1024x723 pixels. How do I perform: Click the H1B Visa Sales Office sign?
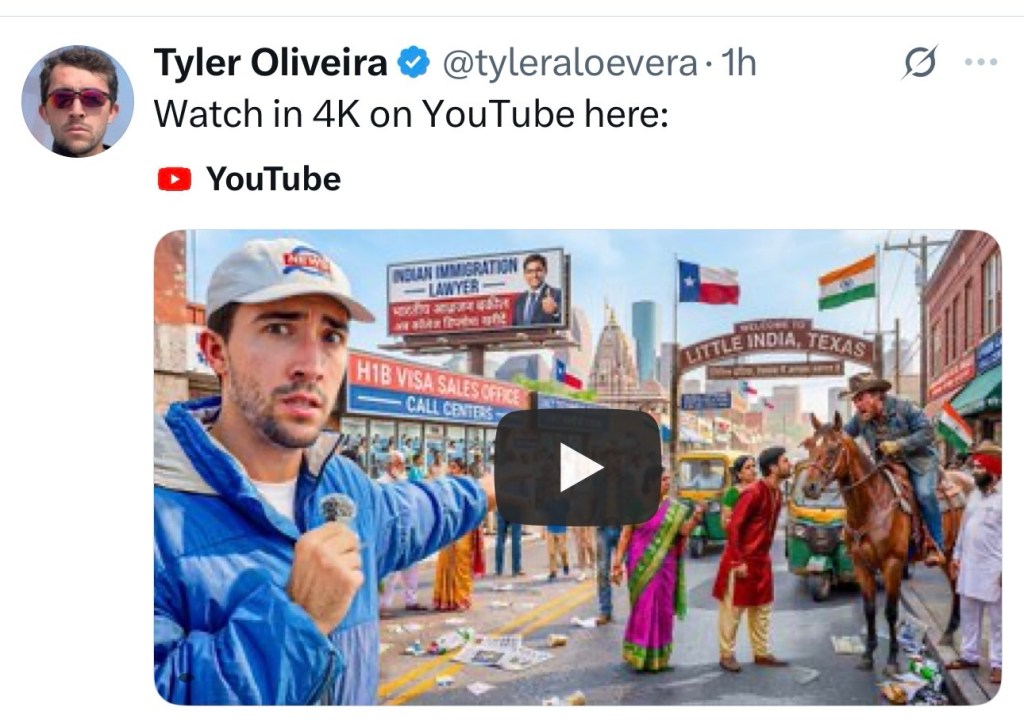[438, 389]
